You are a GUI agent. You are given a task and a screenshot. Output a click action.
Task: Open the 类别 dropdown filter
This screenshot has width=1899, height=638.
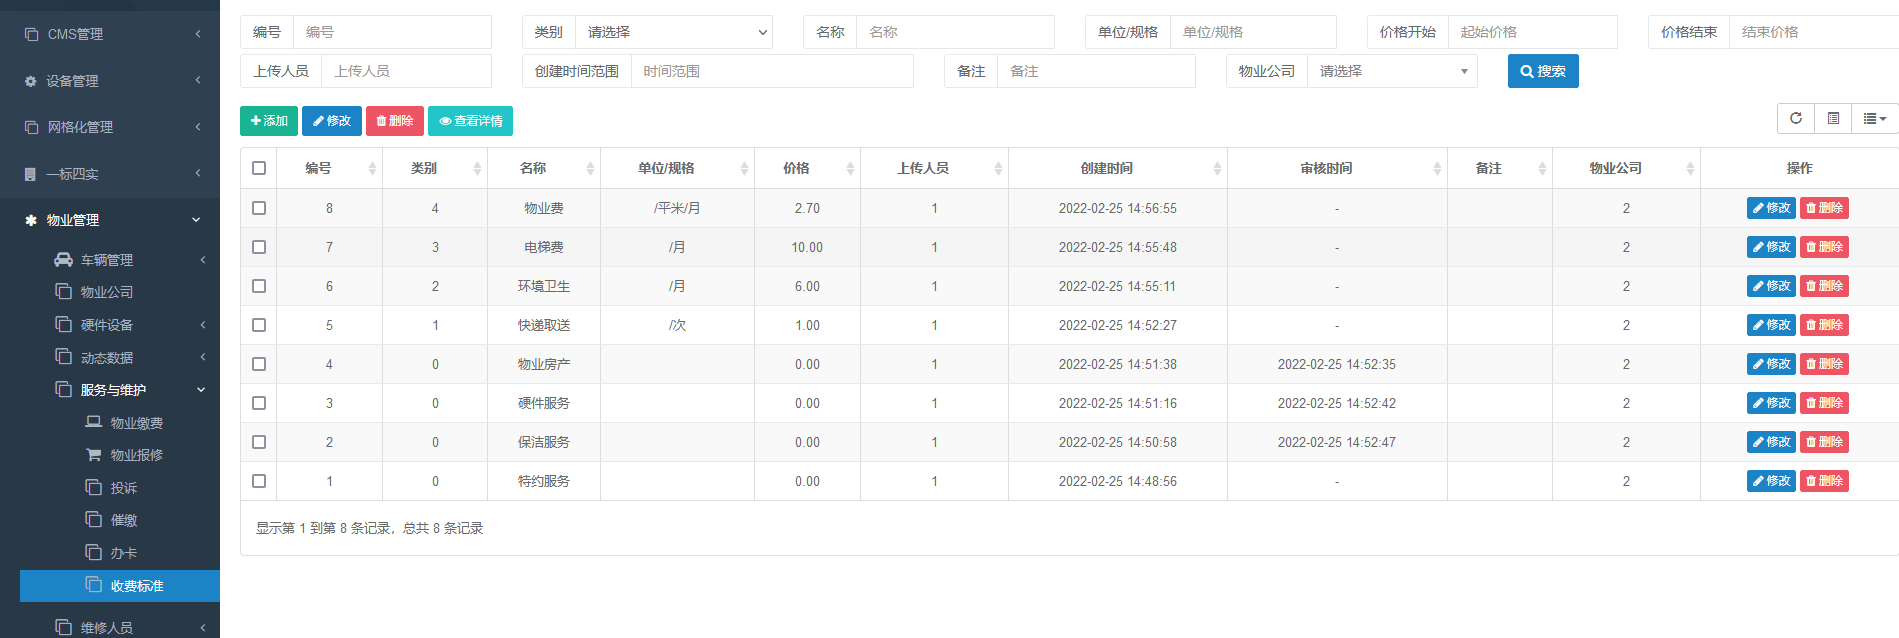pos(674,32)
